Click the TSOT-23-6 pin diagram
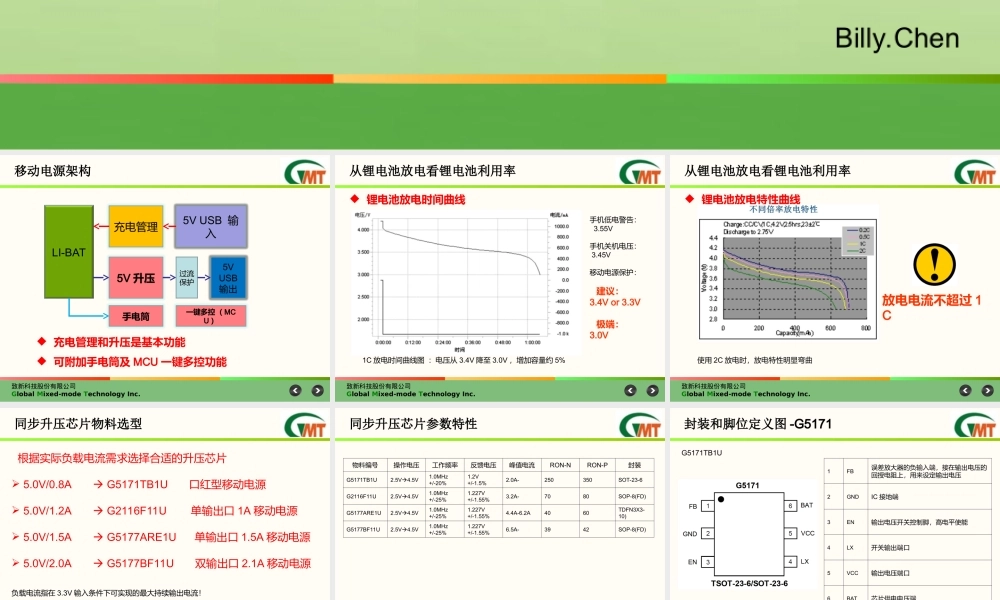 (x=748, y=533)
